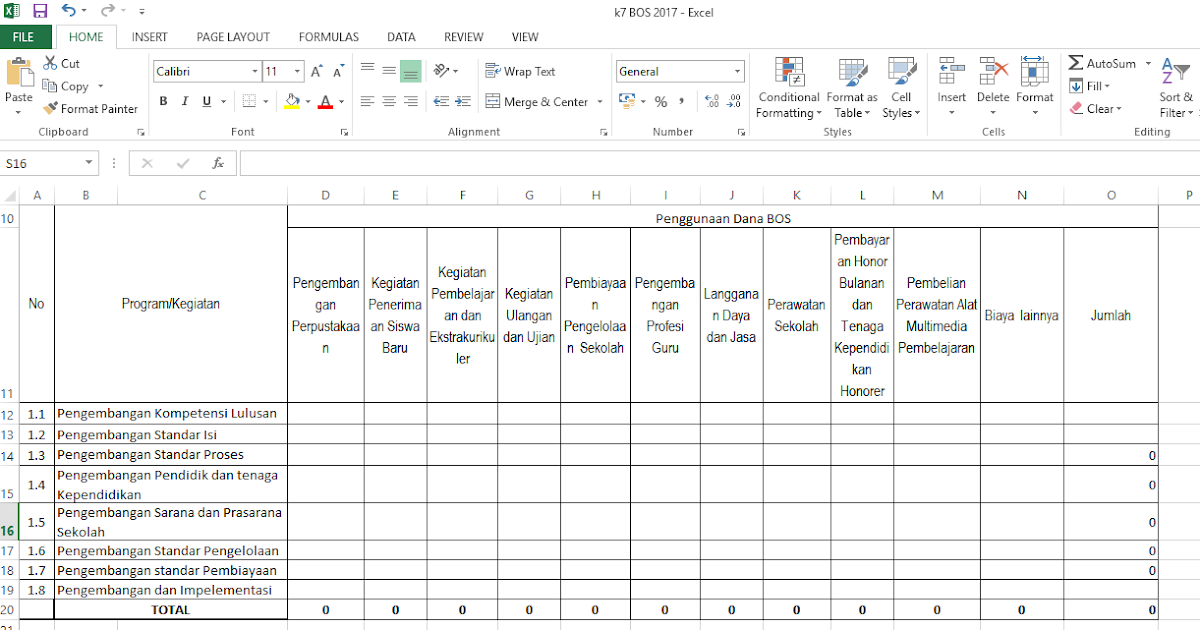Viewport: 1200px width, 630px height.
Task: Open the Fill dropdown
Action: [1091, 86]
